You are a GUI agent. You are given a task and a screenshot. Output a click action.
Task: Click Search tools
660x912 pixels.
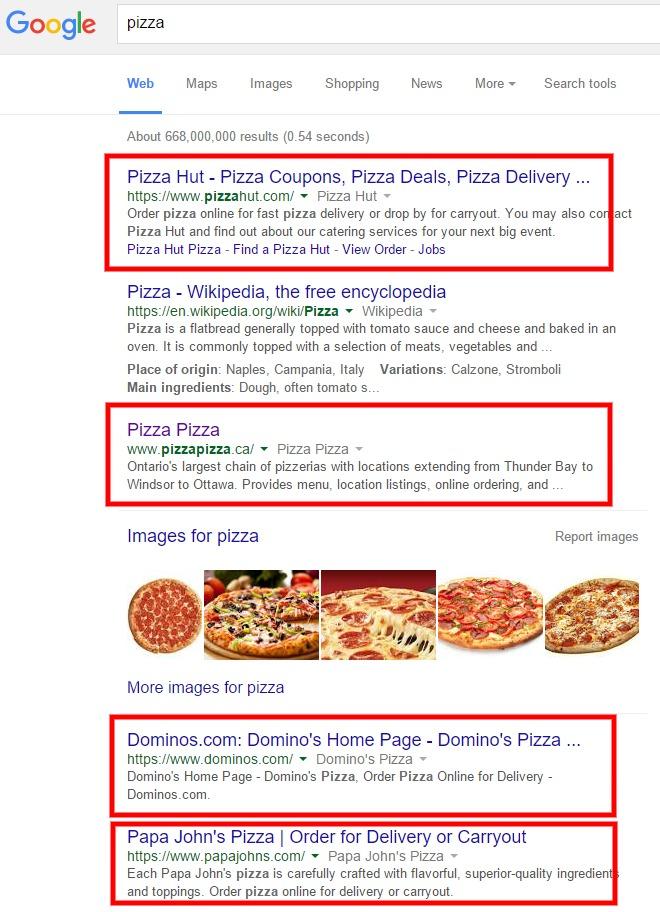tap(580, 83)
